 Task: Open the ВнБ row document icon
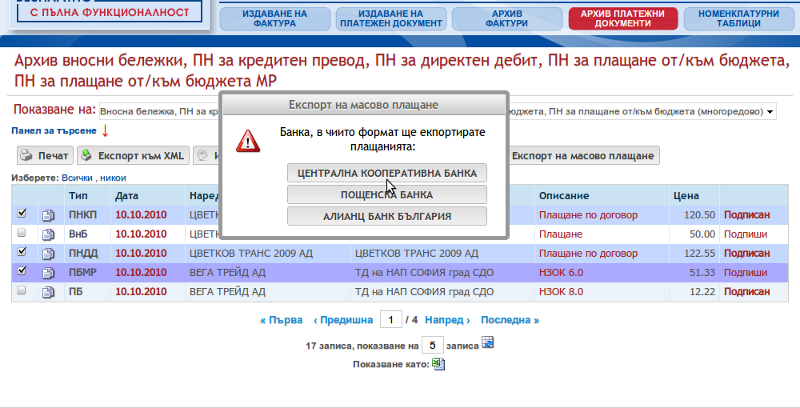48,235
